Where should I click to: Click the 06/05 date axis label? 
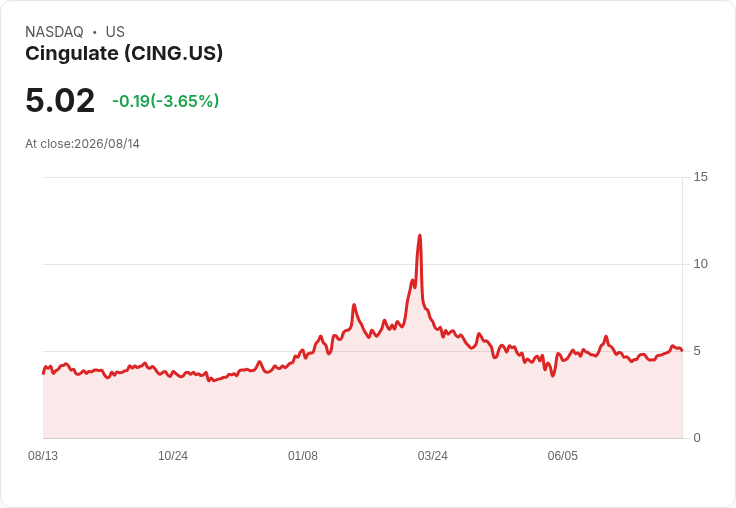562,455
